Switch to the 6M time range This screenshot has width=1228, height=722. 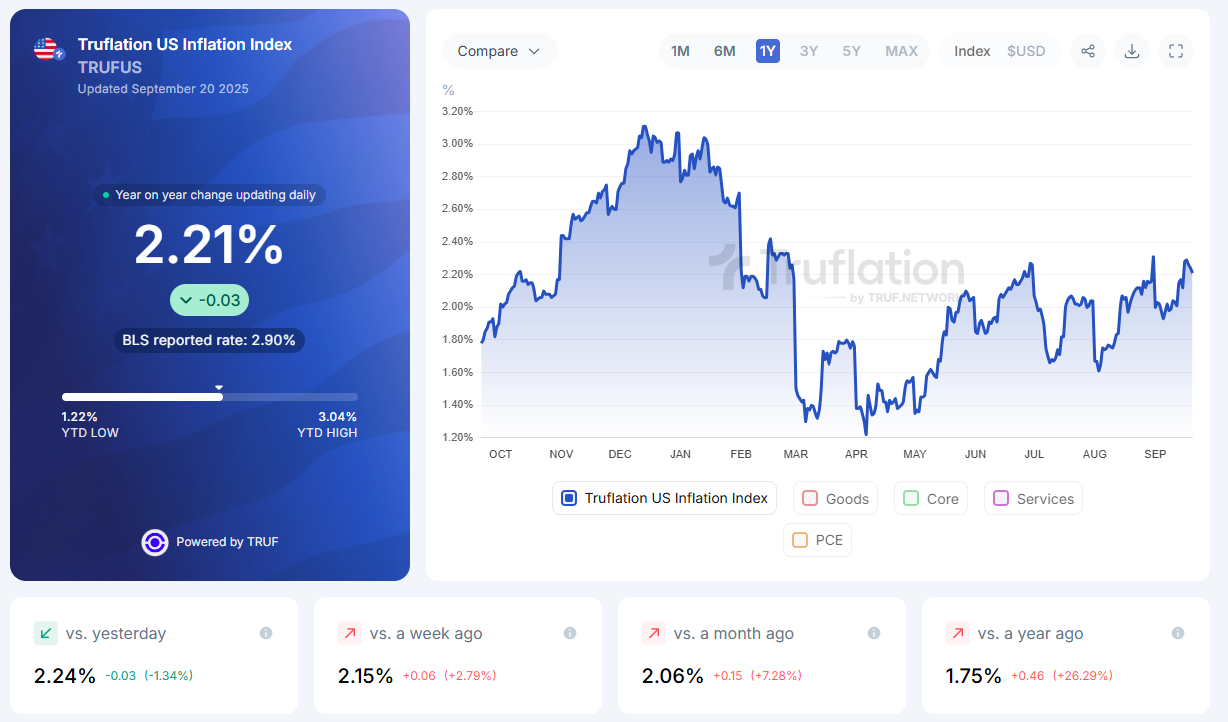tap(724, 51)
